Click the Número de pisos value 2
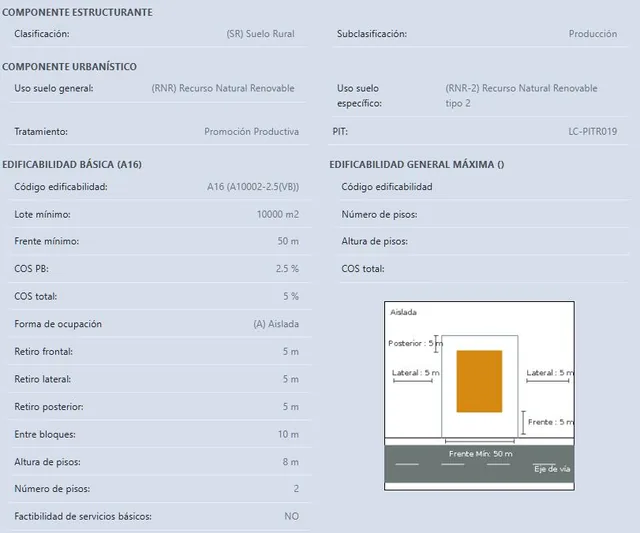The image size is (640, 533). pyautogui.click(x=296, y=489)
